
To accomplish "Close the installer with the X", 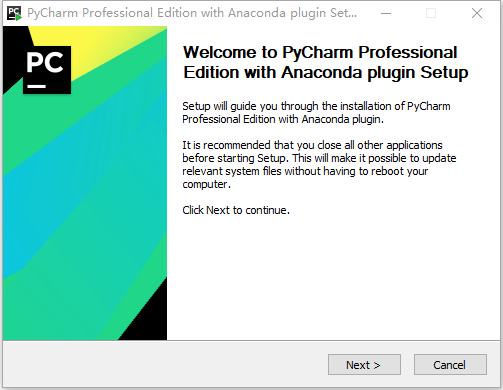I will click(x=477, y=13).
